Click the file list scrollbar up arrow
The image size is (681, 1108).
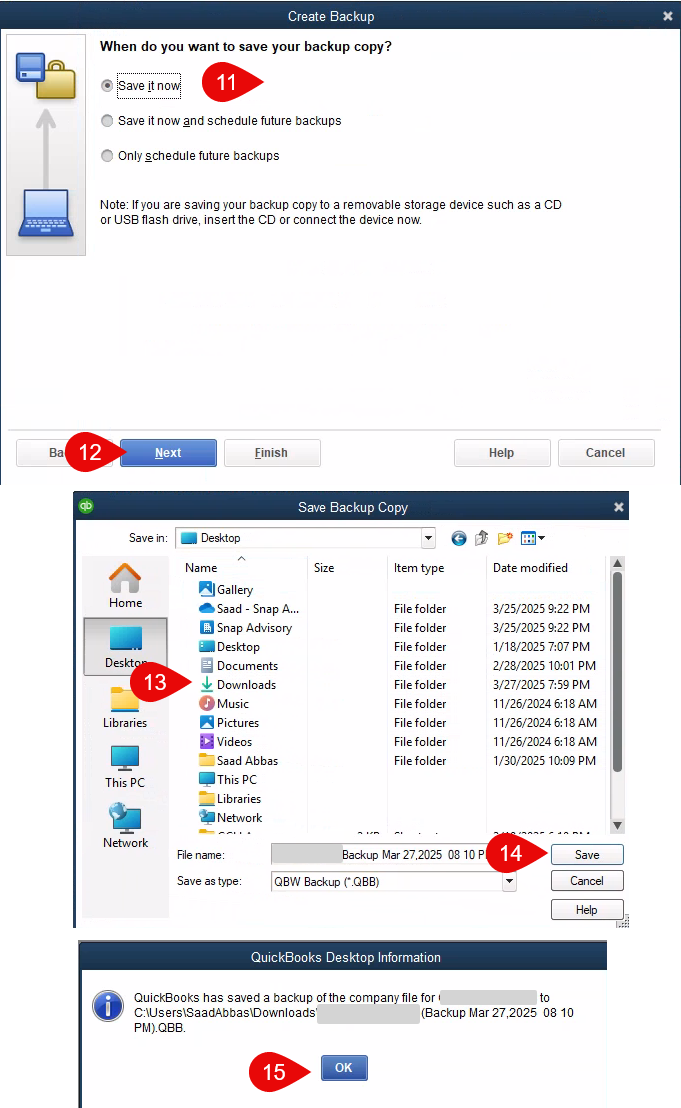[617, 563]
